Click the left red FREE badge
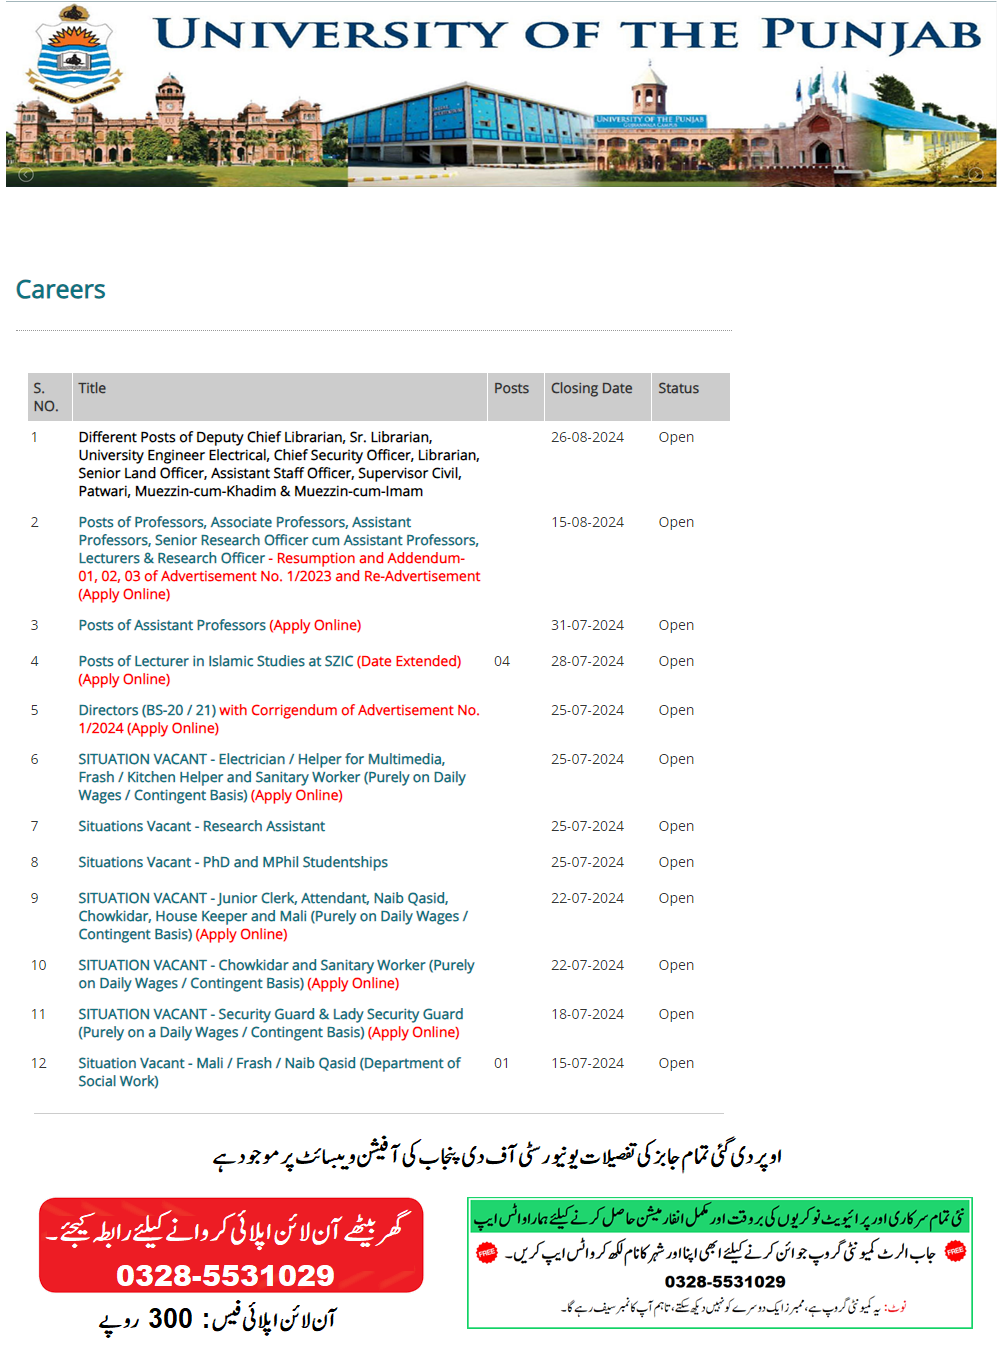The image size is (1000, 1353). click(x=487, y=1252)
